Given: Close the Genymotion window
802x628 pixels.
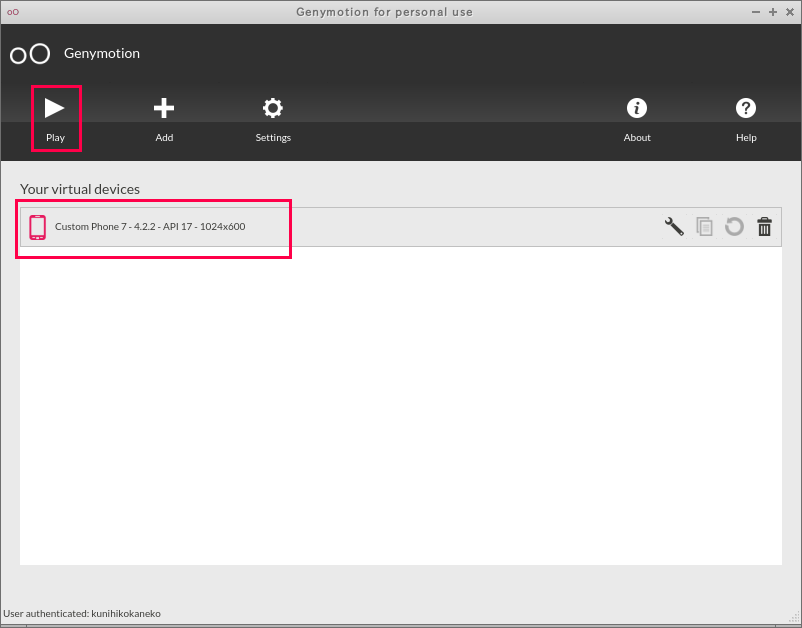Looking at the screenshot, I should [x=790, y=12].
